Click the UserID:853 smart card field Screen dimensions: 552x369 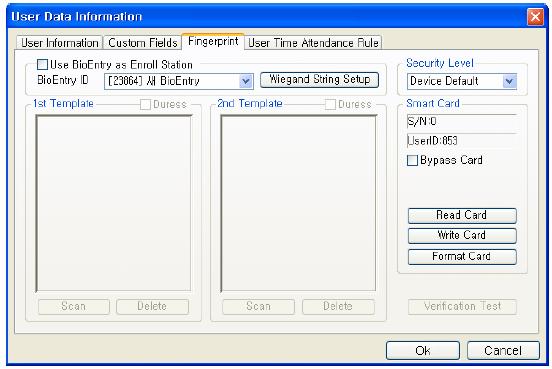(x=462, y=141)
